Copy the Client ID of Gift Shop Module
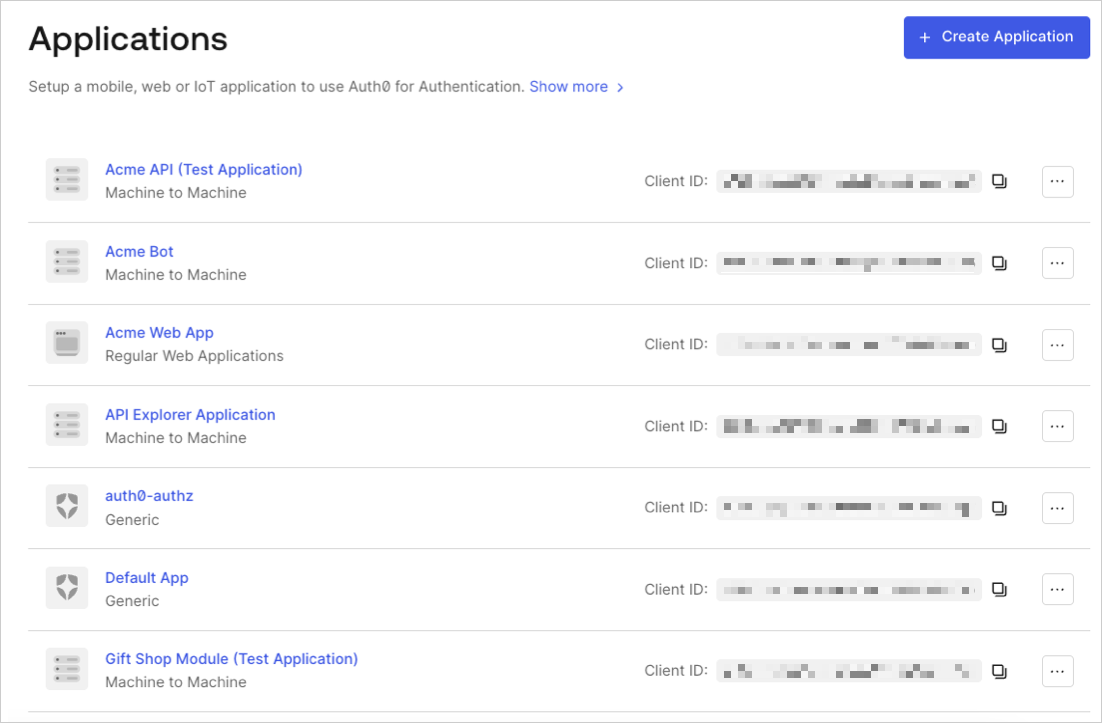 click(1001, 670)
